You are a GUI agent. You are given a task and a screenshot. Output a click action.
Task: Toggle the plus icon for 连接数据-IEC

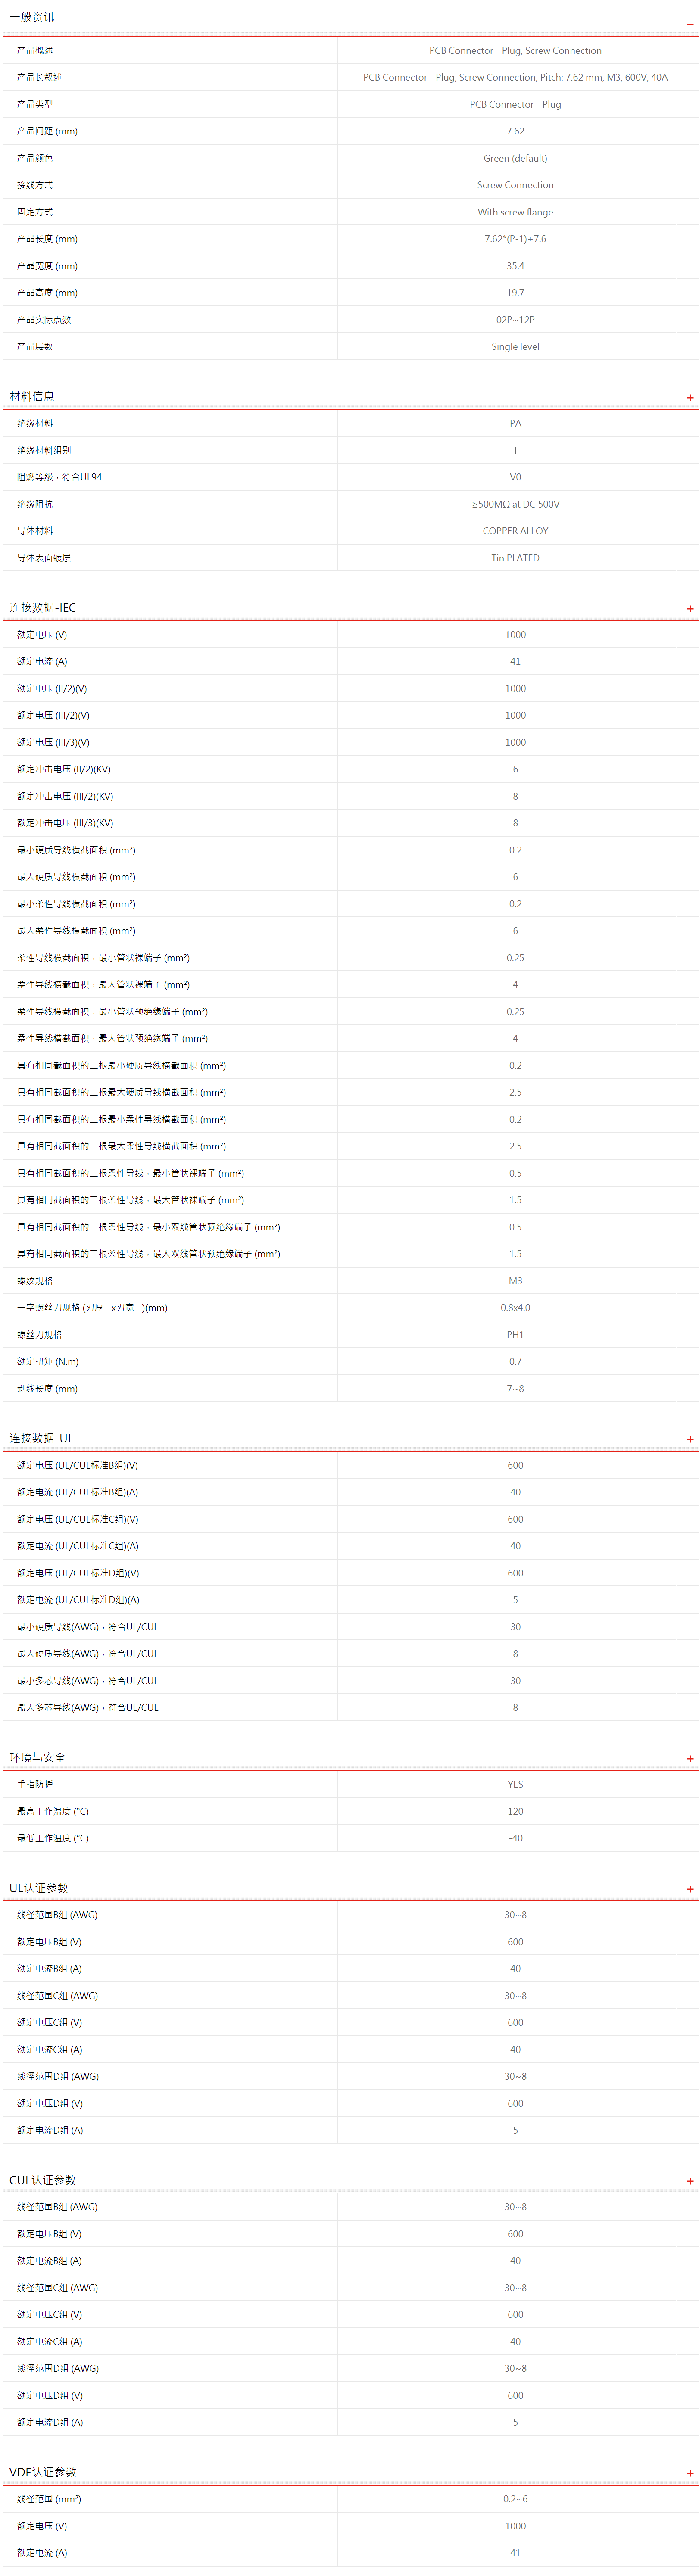[689, 608]
